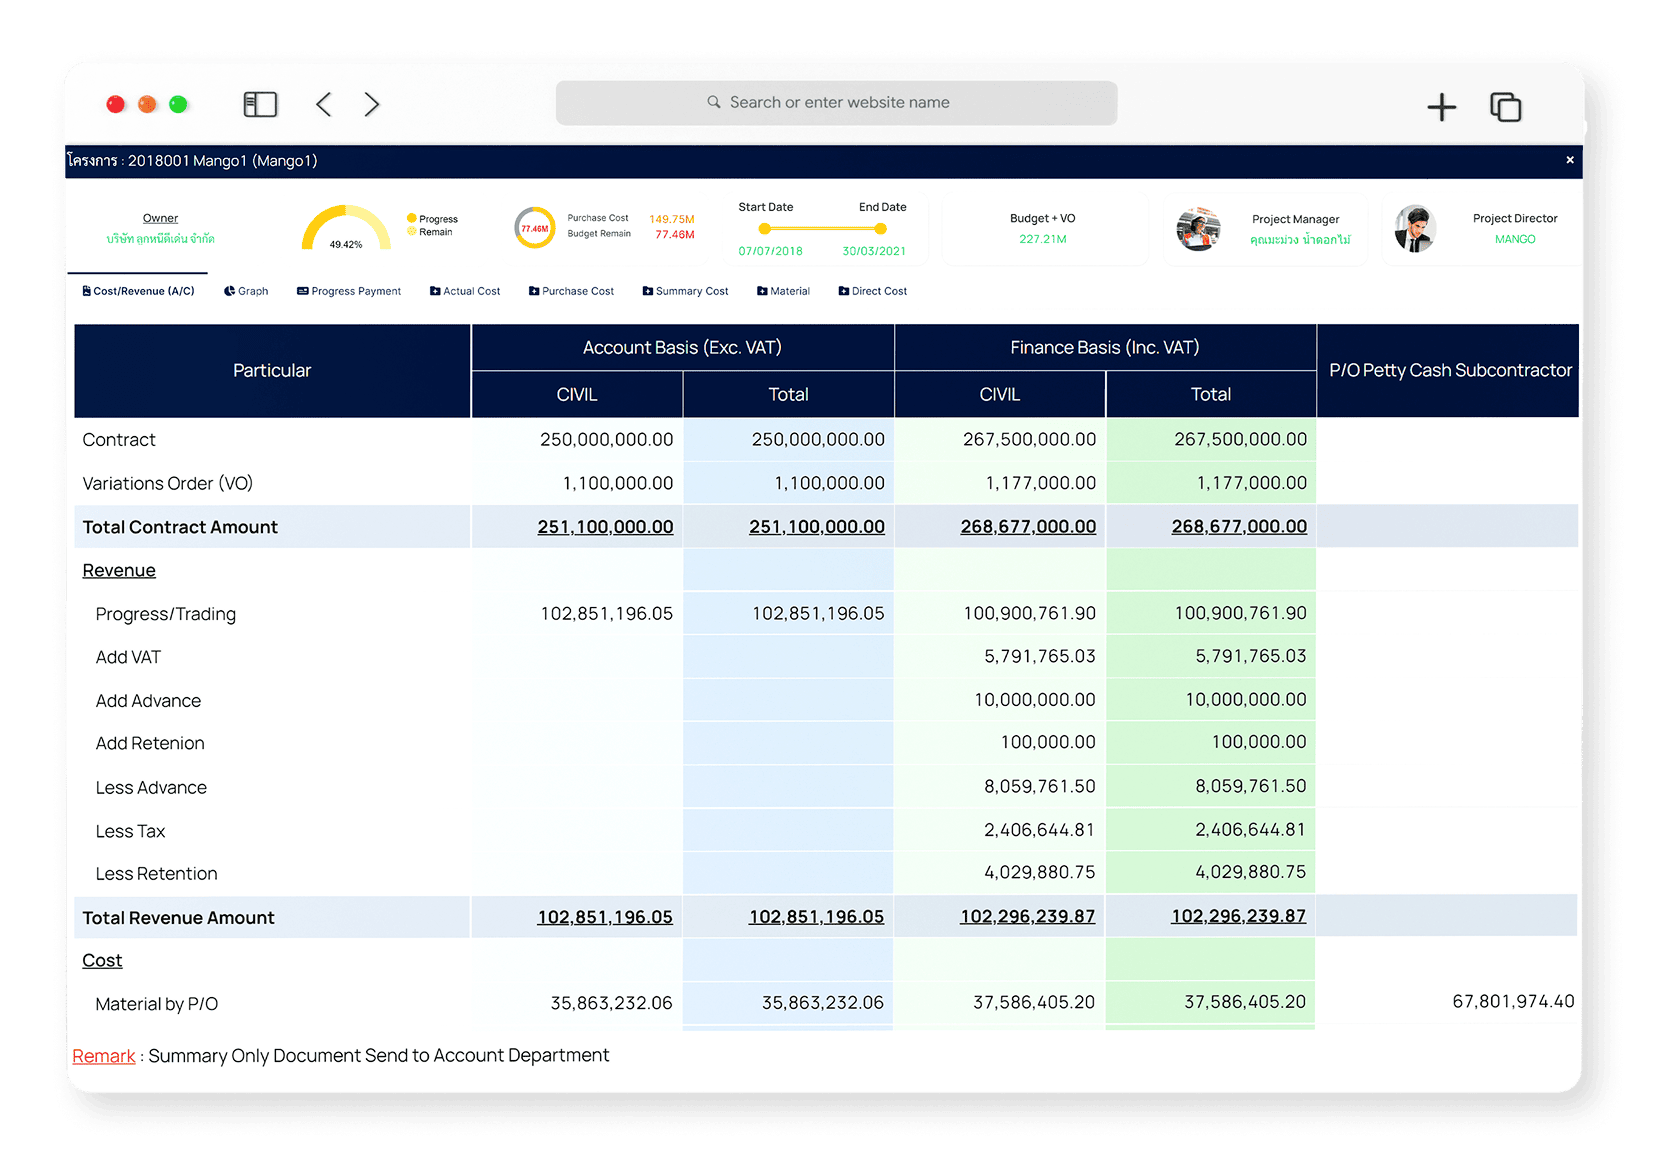Viewport: 1660px width, 1151px height.
Task: Toggle the browser sidebar panel icon
Action: click(260, 104)
